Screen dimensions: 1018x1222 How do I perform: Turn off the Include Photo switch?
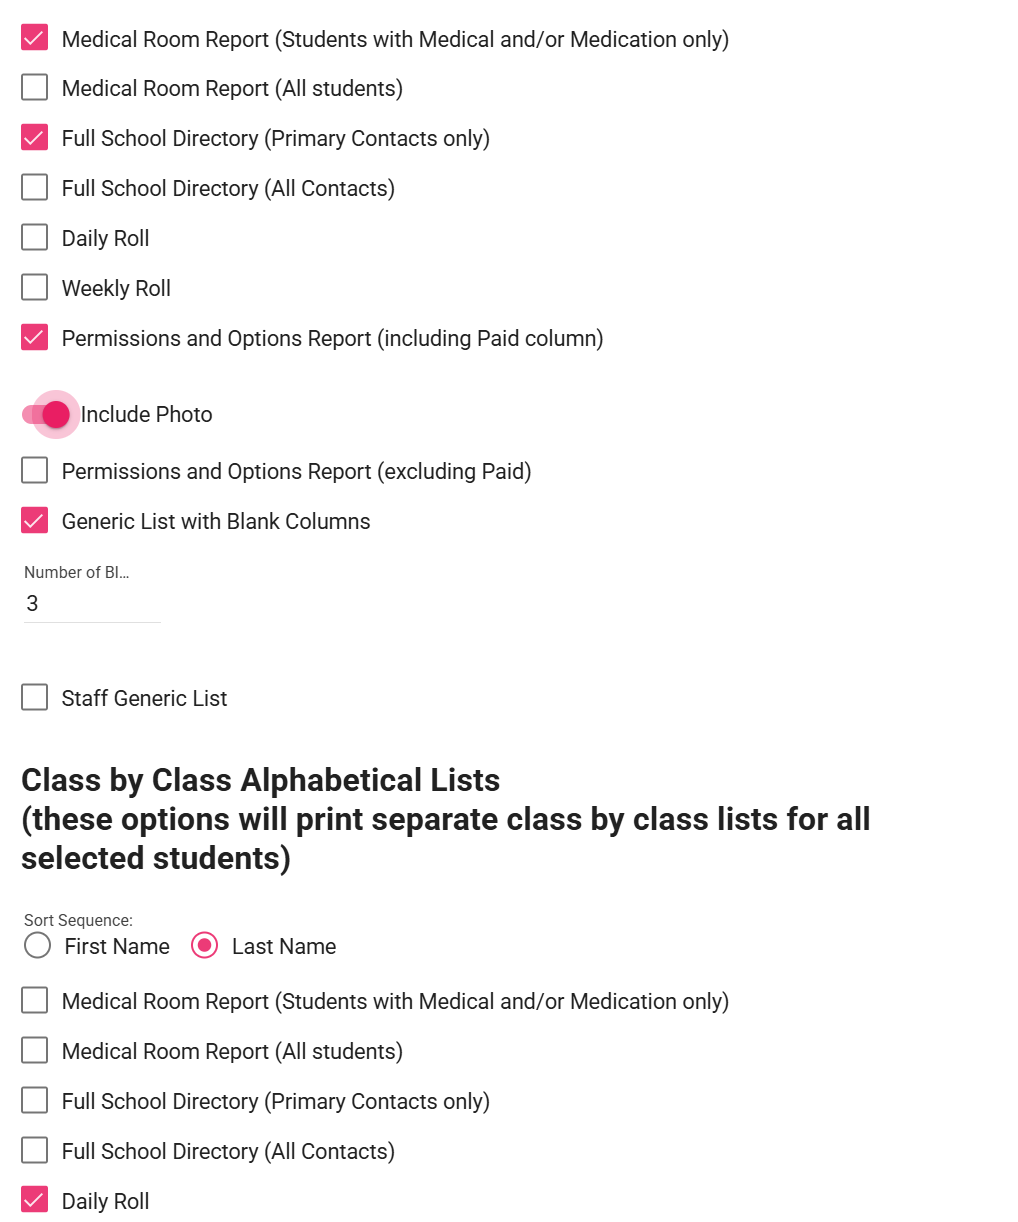[x=48, y=414]
